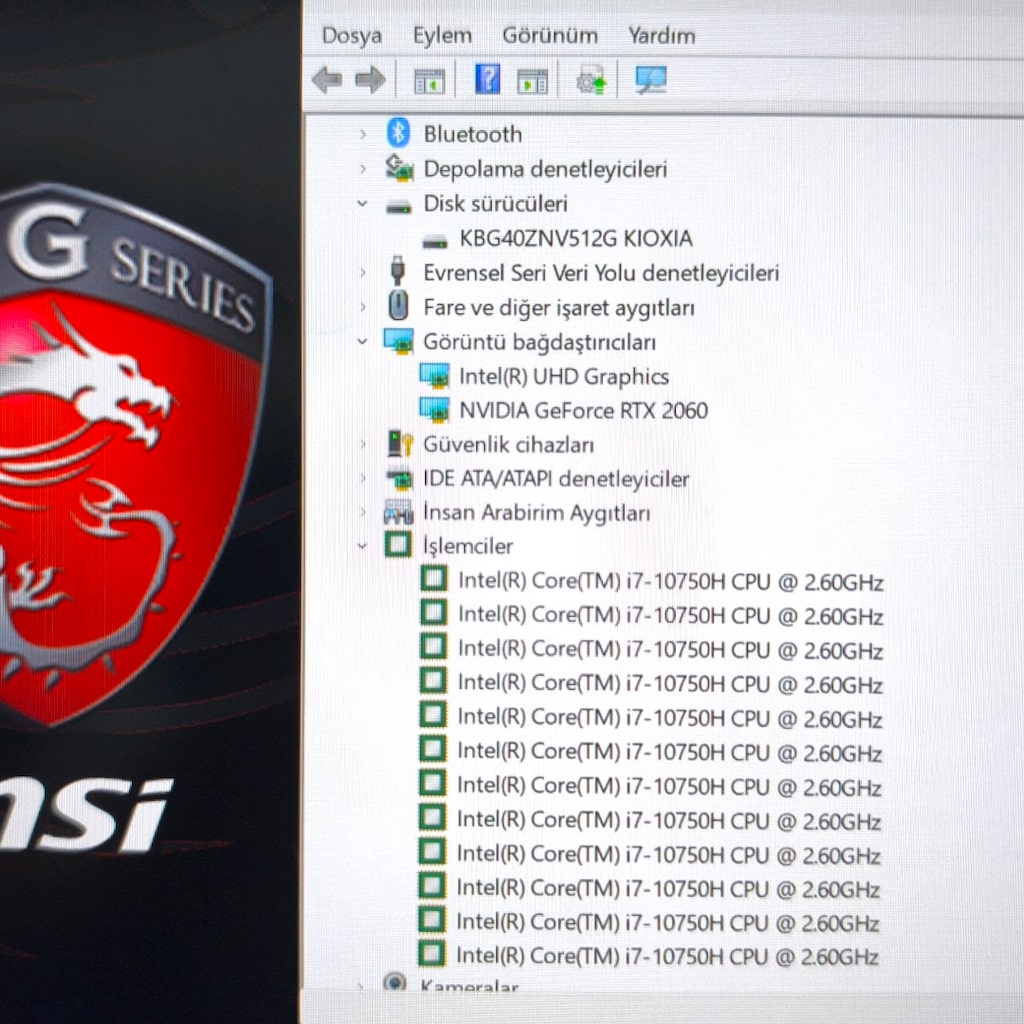Screen dimensions: 1024x1024
Task: Expand Fare ve diğer işaret aygıtları
Action: click(x=362, y=307)
